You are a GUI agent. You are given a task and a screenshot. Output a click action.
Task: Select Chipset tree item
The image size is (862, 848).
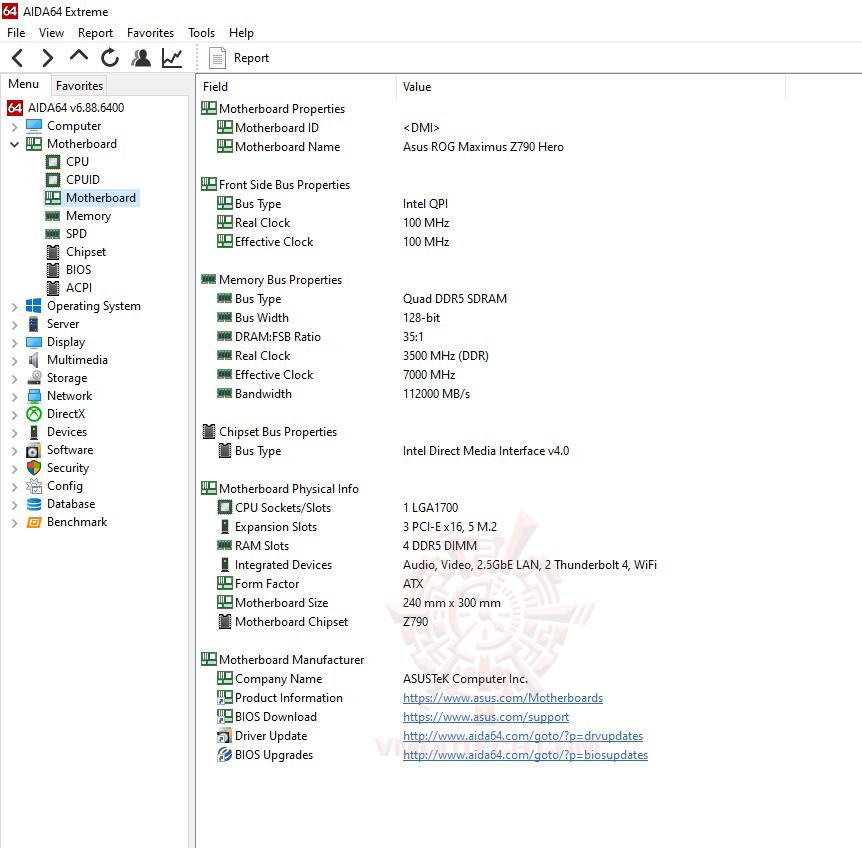click(86, 252)
